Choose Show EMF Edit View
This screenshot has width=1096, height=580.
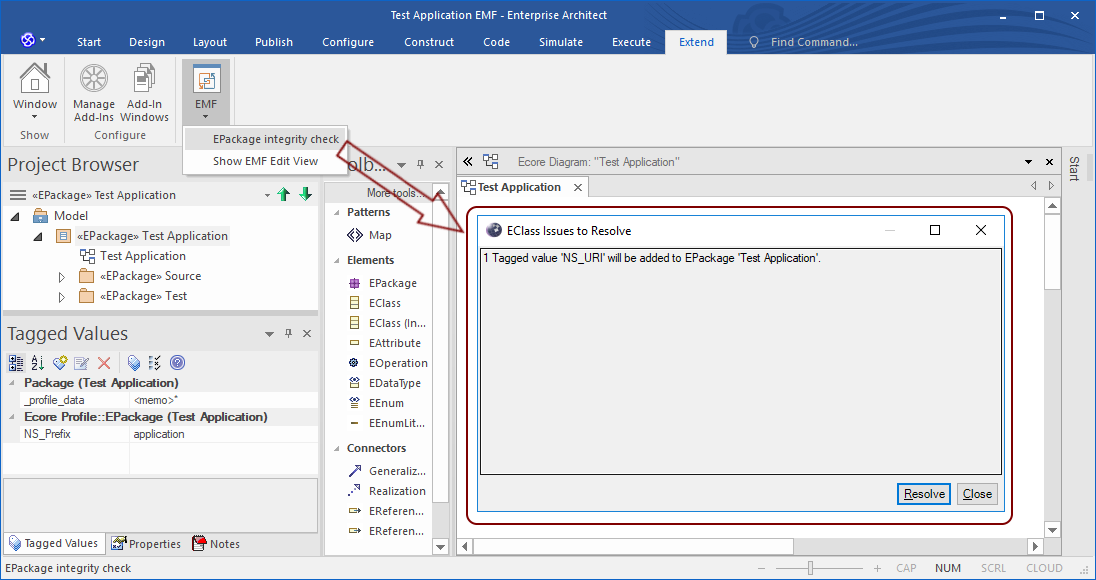coord(266,161)
